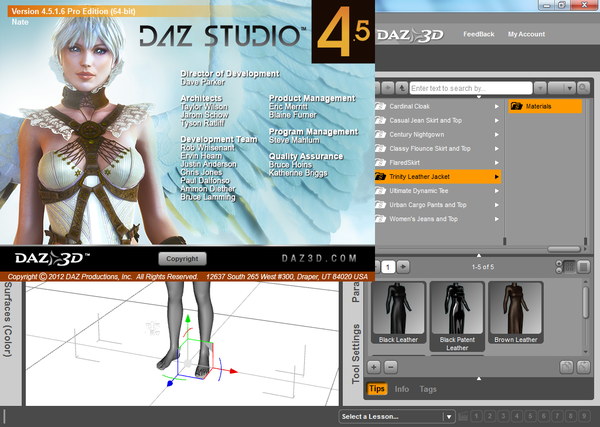Click the first document icon, bottom right

tap(566, 367)
